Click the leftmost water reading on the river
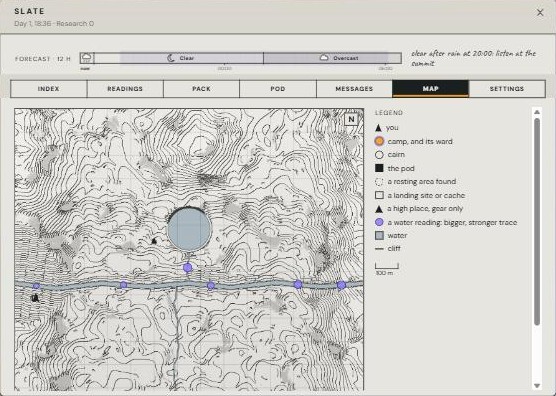Screen dimensions: 556x396 [36, 286]
